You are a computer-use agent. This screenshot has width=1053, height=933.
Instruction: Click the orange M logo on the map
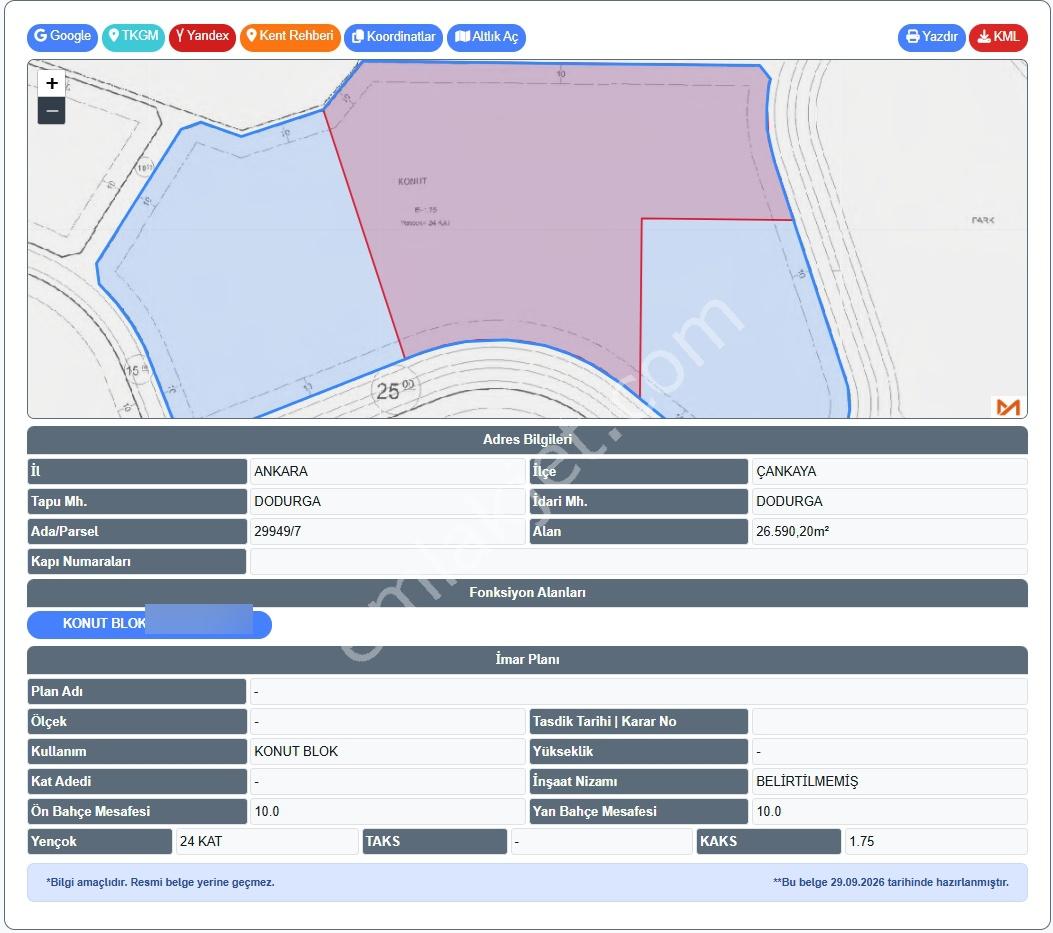(x=1008, y=406)
